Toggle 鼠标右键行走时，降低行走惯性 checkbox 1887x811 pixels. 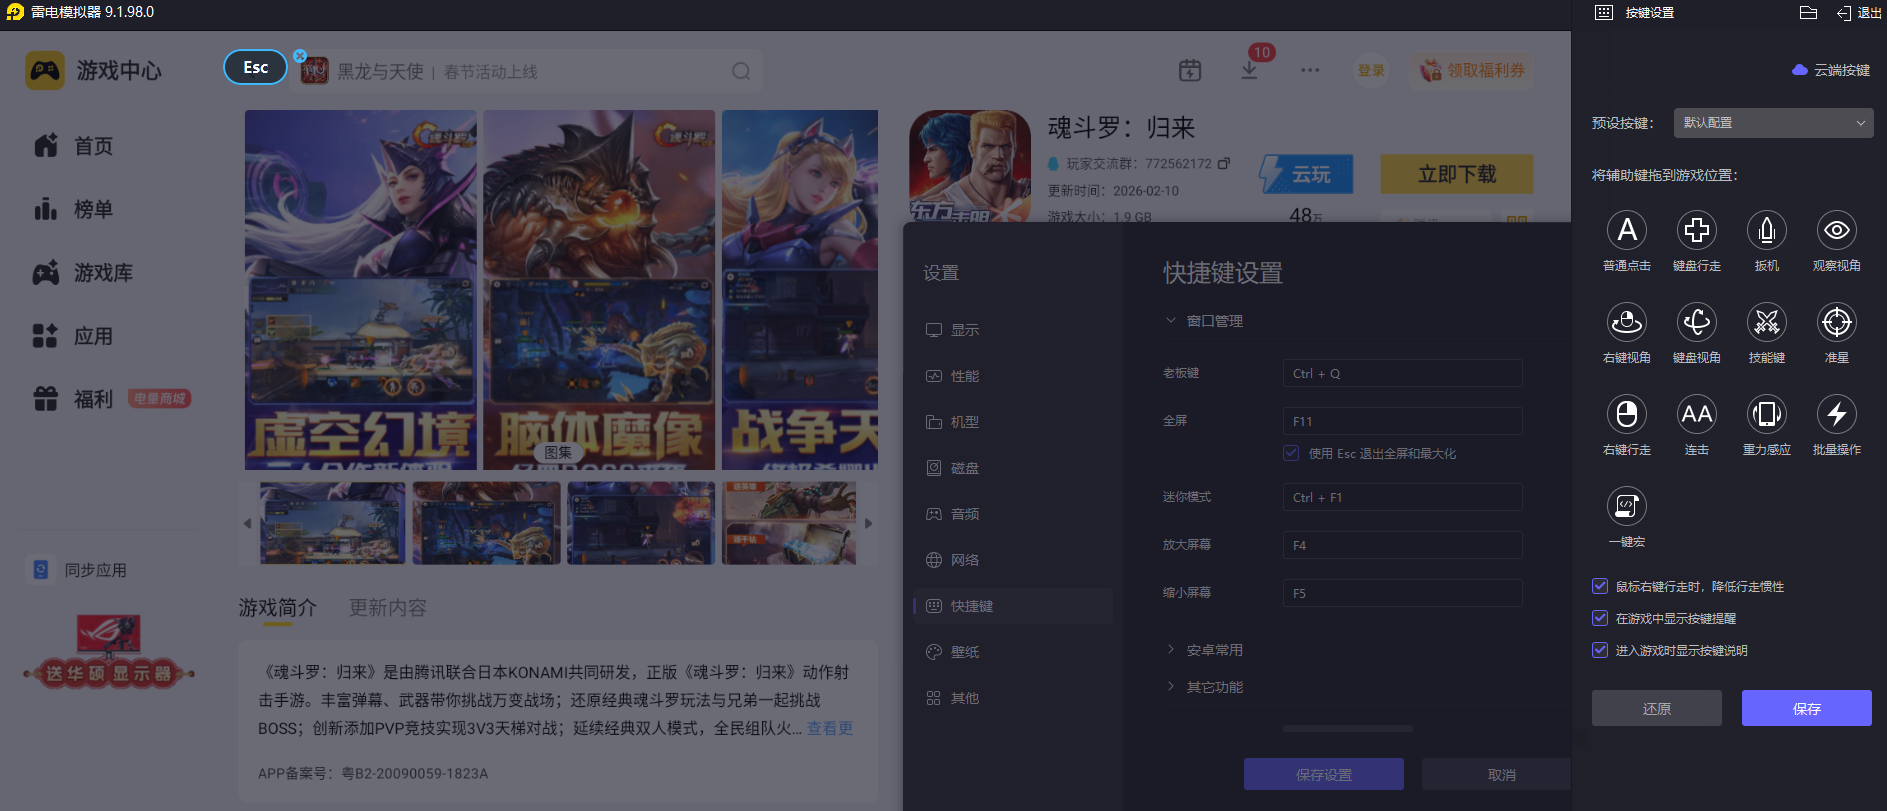[x=1600, y=586]
